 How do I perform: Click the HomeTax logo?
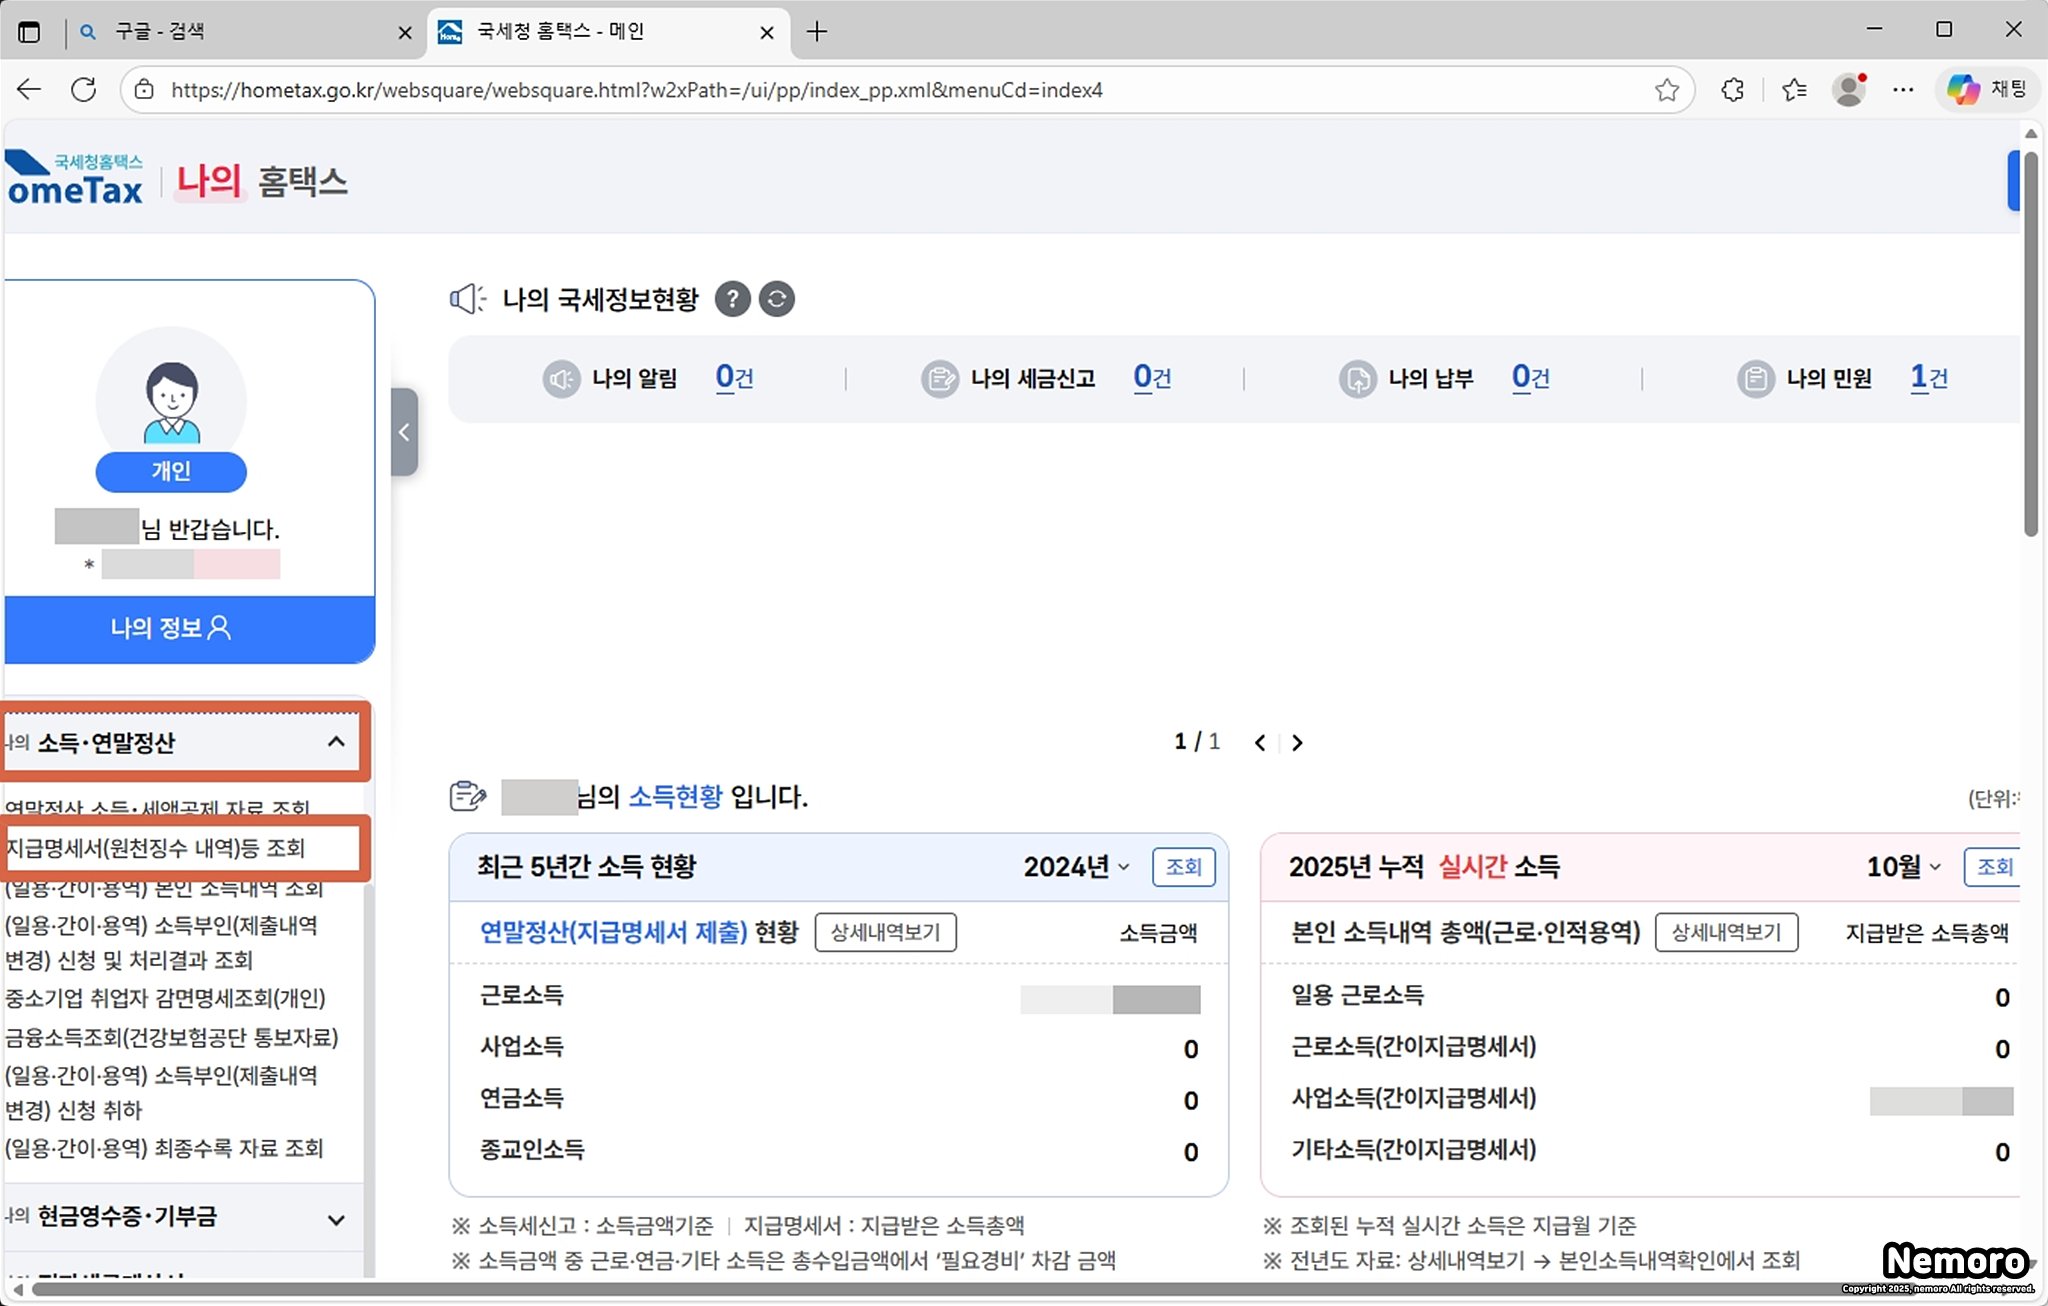[75, 181]
